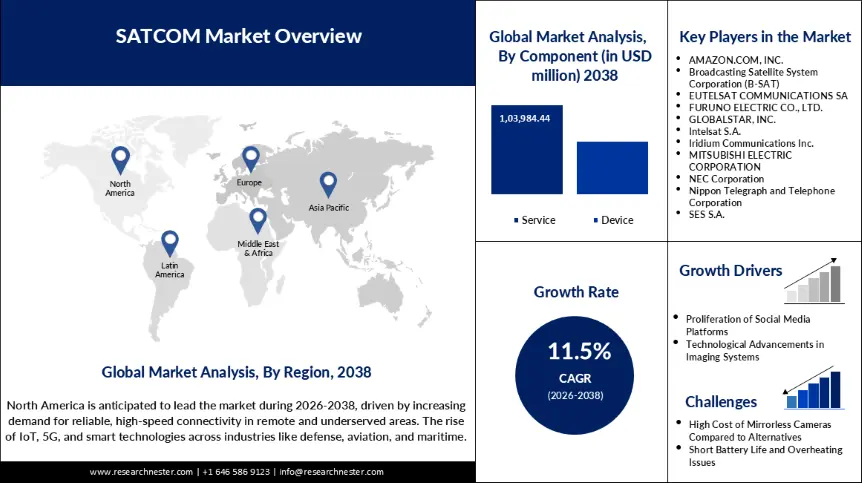The width and height of the screenshot is (862, 483).
Task: Click 'FURUNO ELECTRIC CO., LTD.' entry
Action: pyautogui.click(x=756, y=108)
